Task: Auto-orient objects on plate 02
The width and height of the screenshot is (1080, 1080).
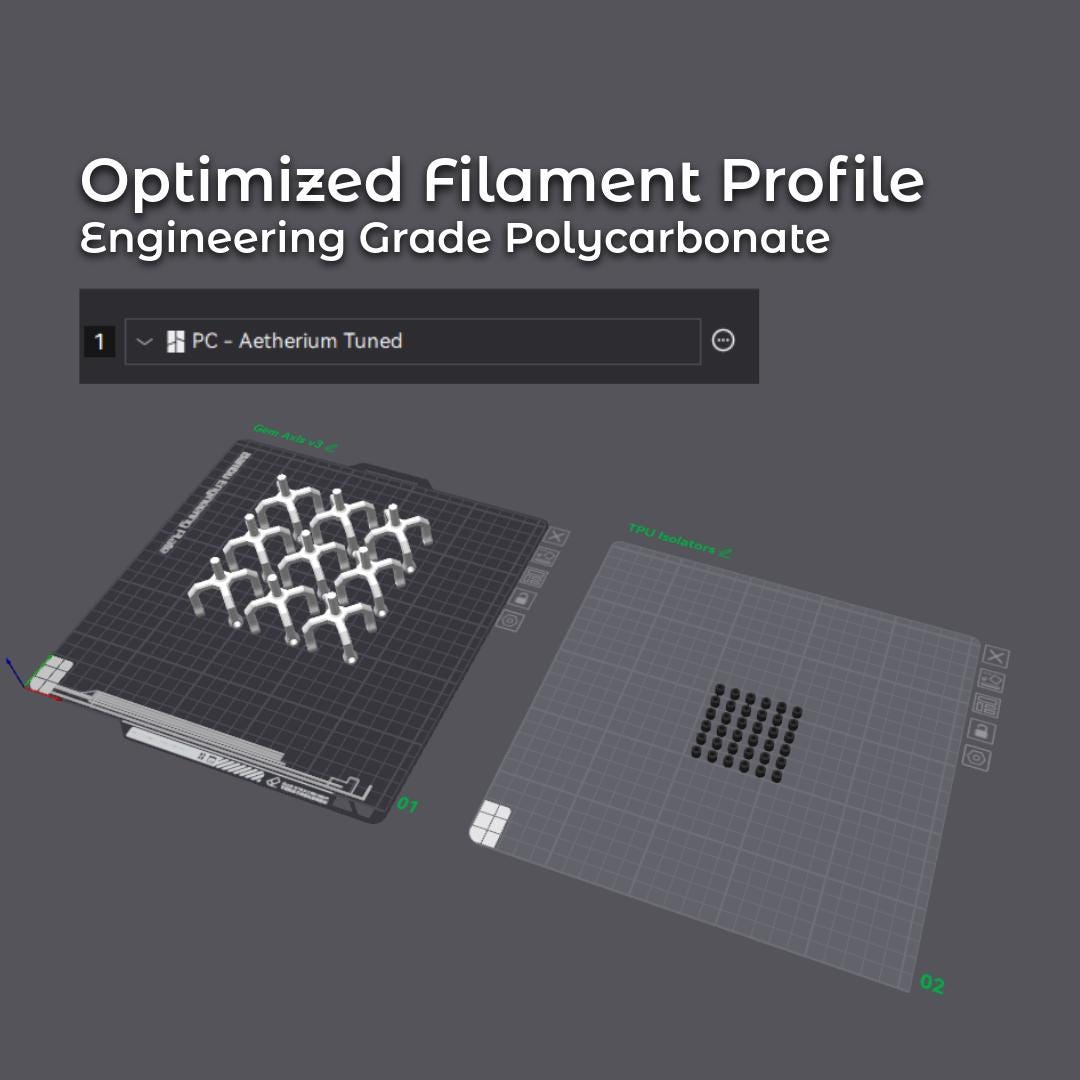Action: (991, 681)
